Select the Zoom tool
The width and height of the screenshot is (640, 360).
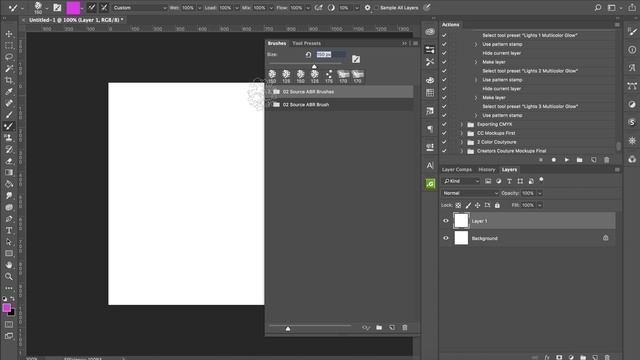[x=9, y=276]
